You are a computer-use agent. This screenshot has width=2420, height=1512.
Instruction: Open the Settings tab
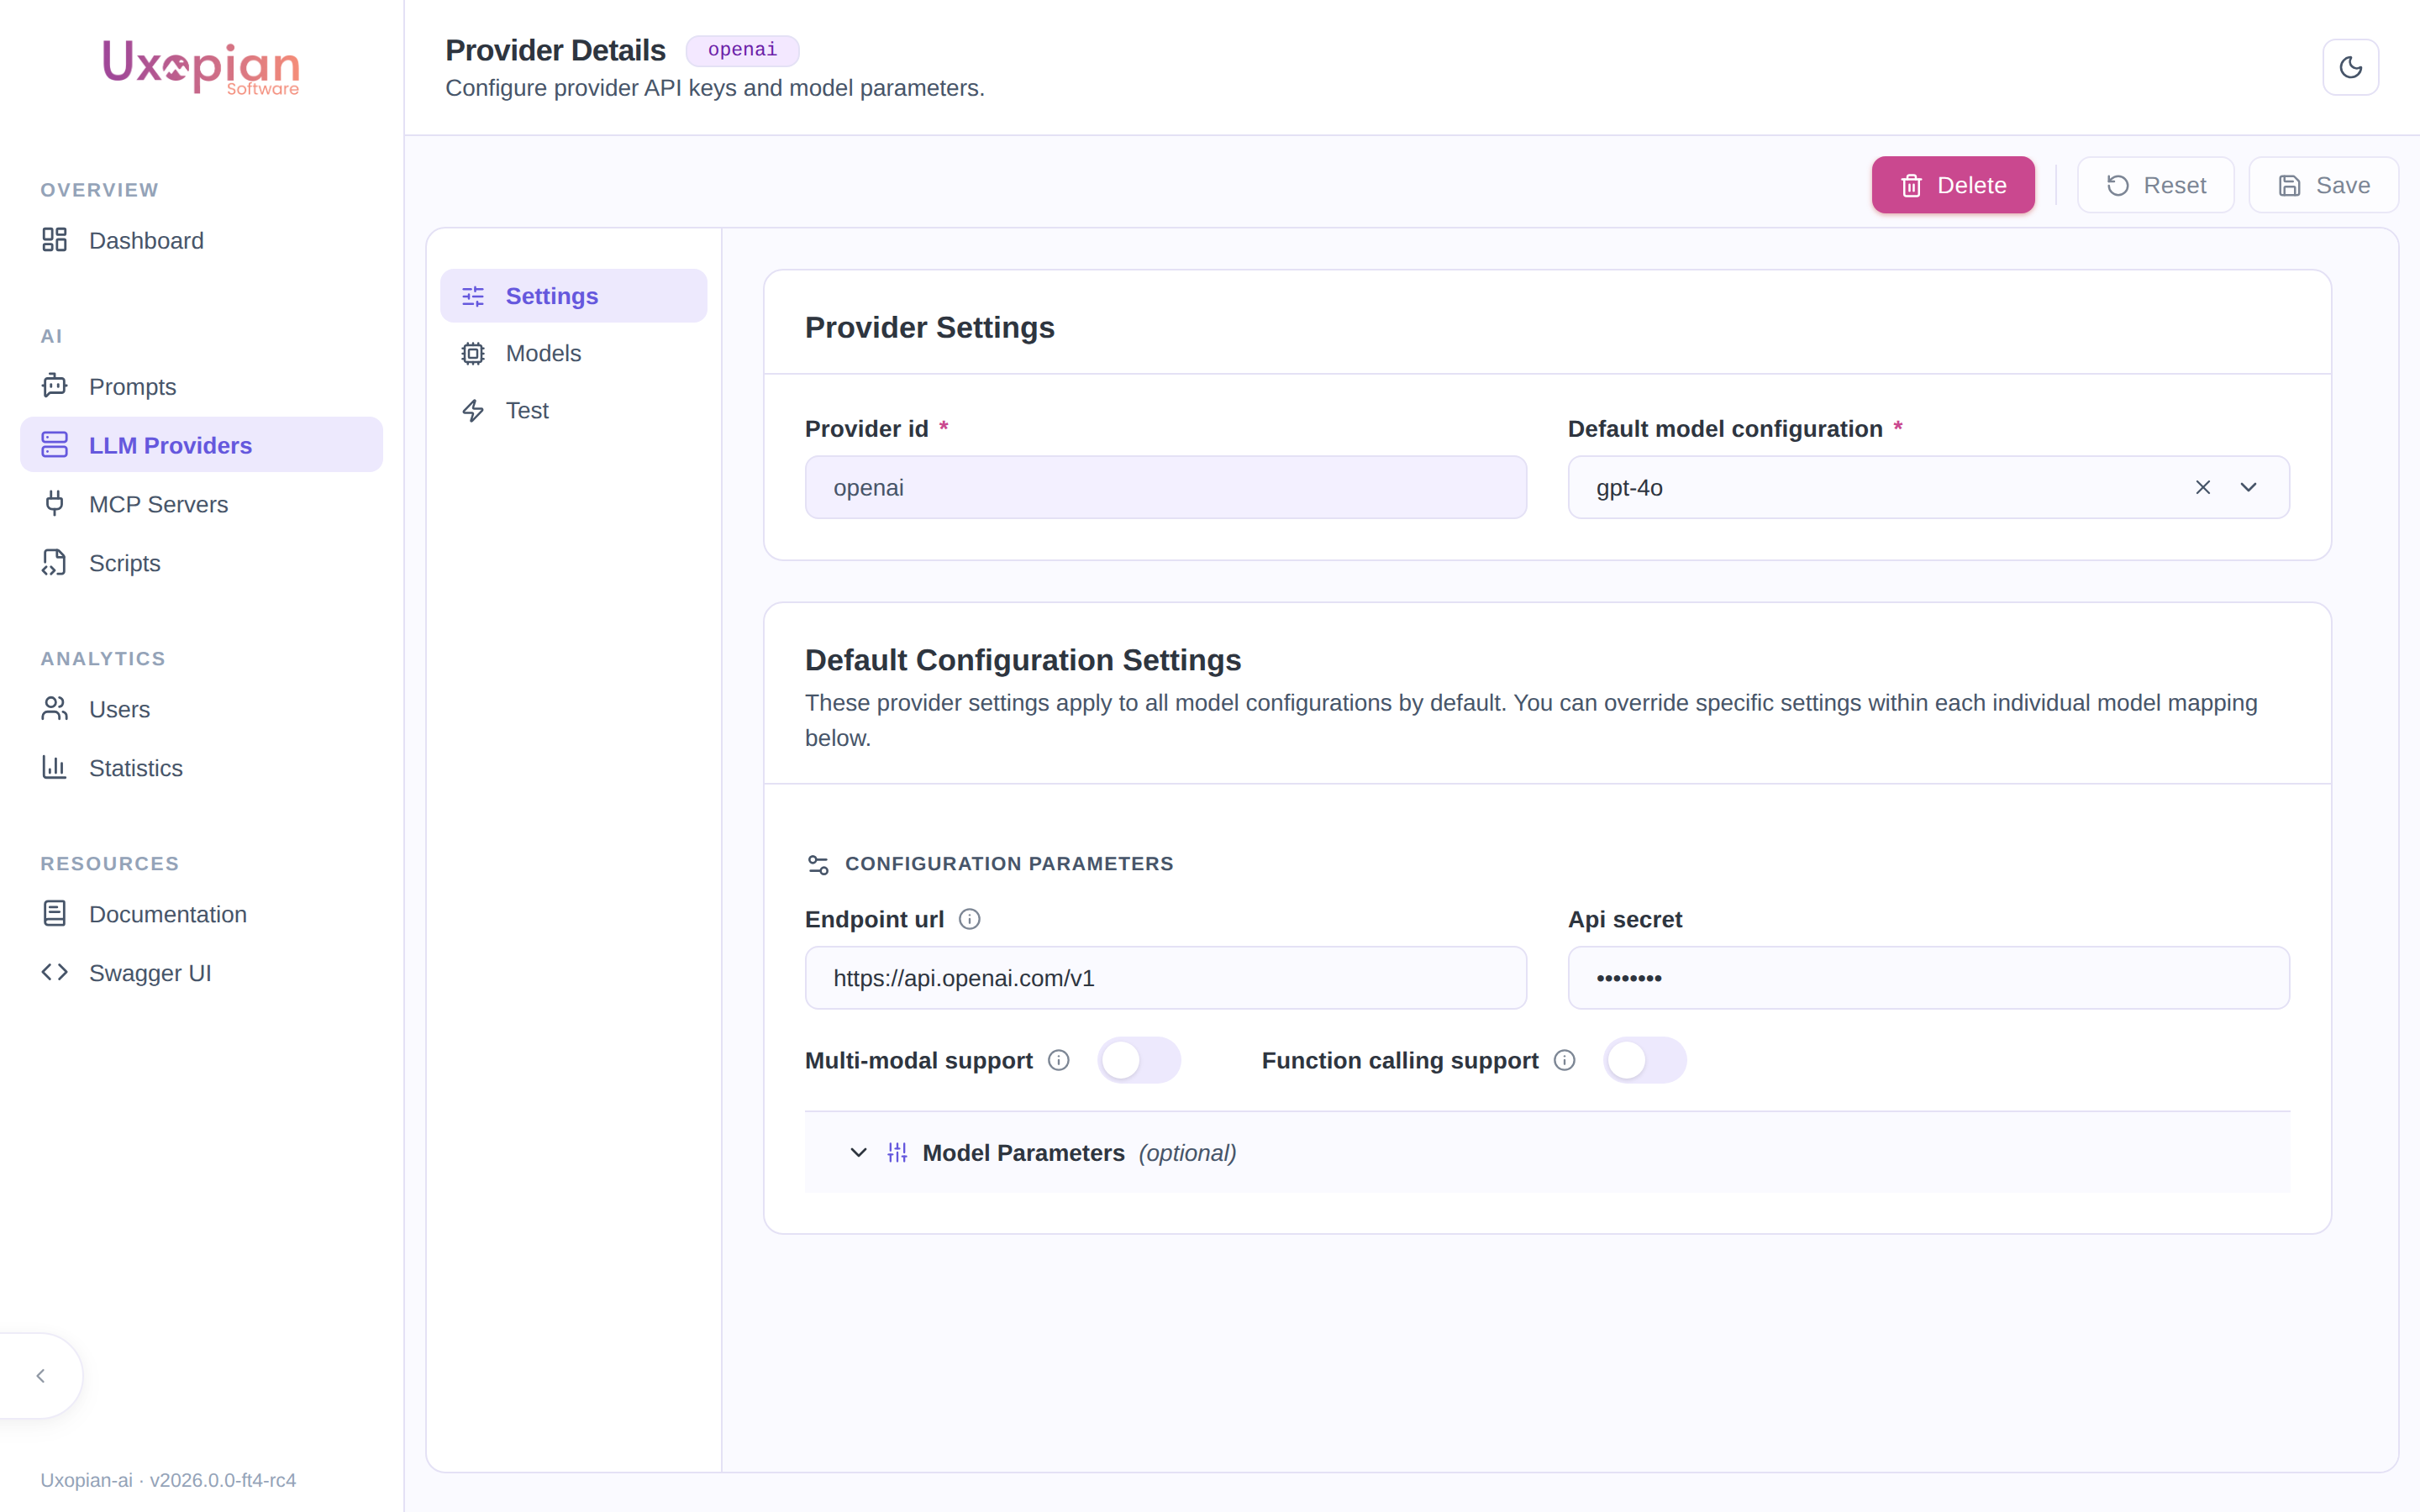click(x=573, y=296)
